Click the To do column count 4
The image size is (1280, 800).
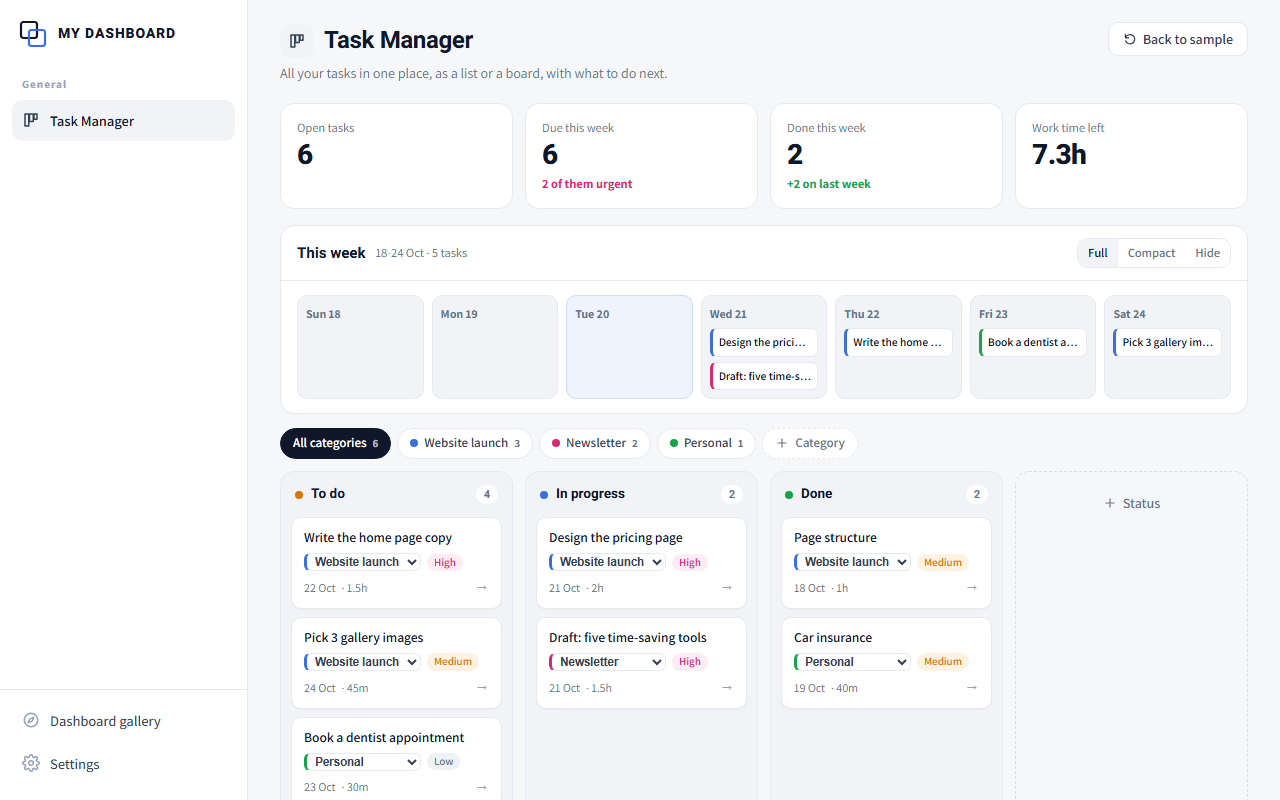(487, 494)
